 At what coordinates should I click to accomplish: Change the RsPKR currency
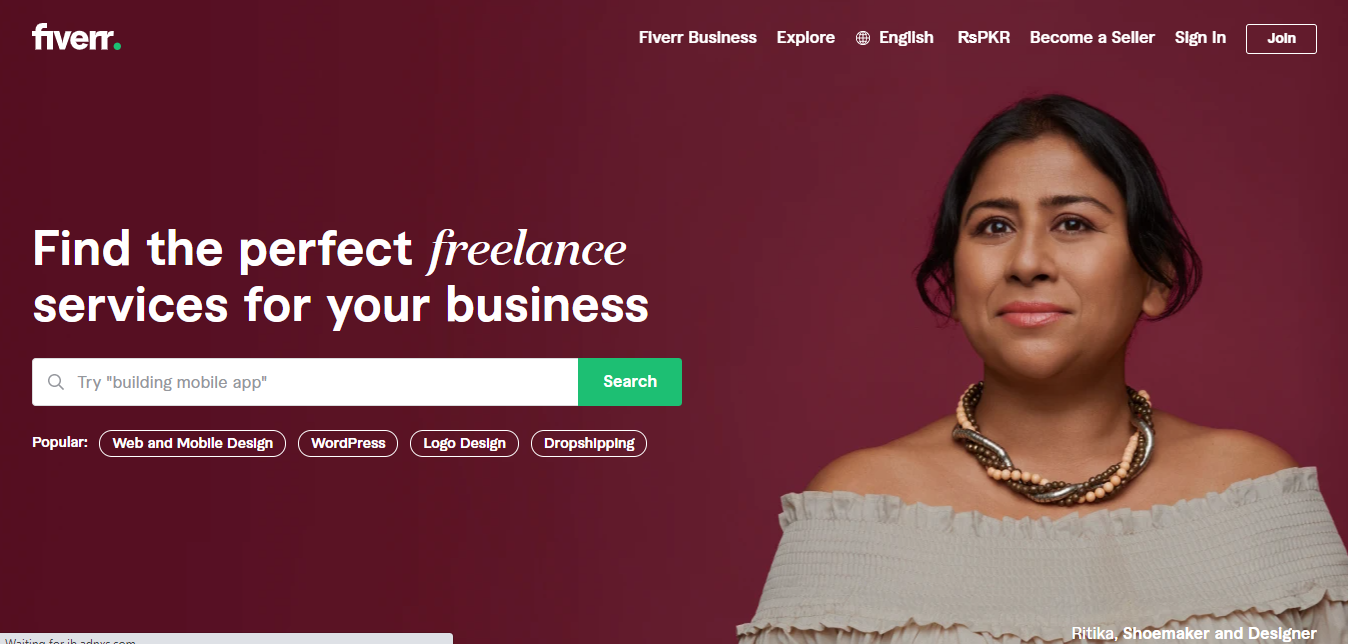[984, 38]
